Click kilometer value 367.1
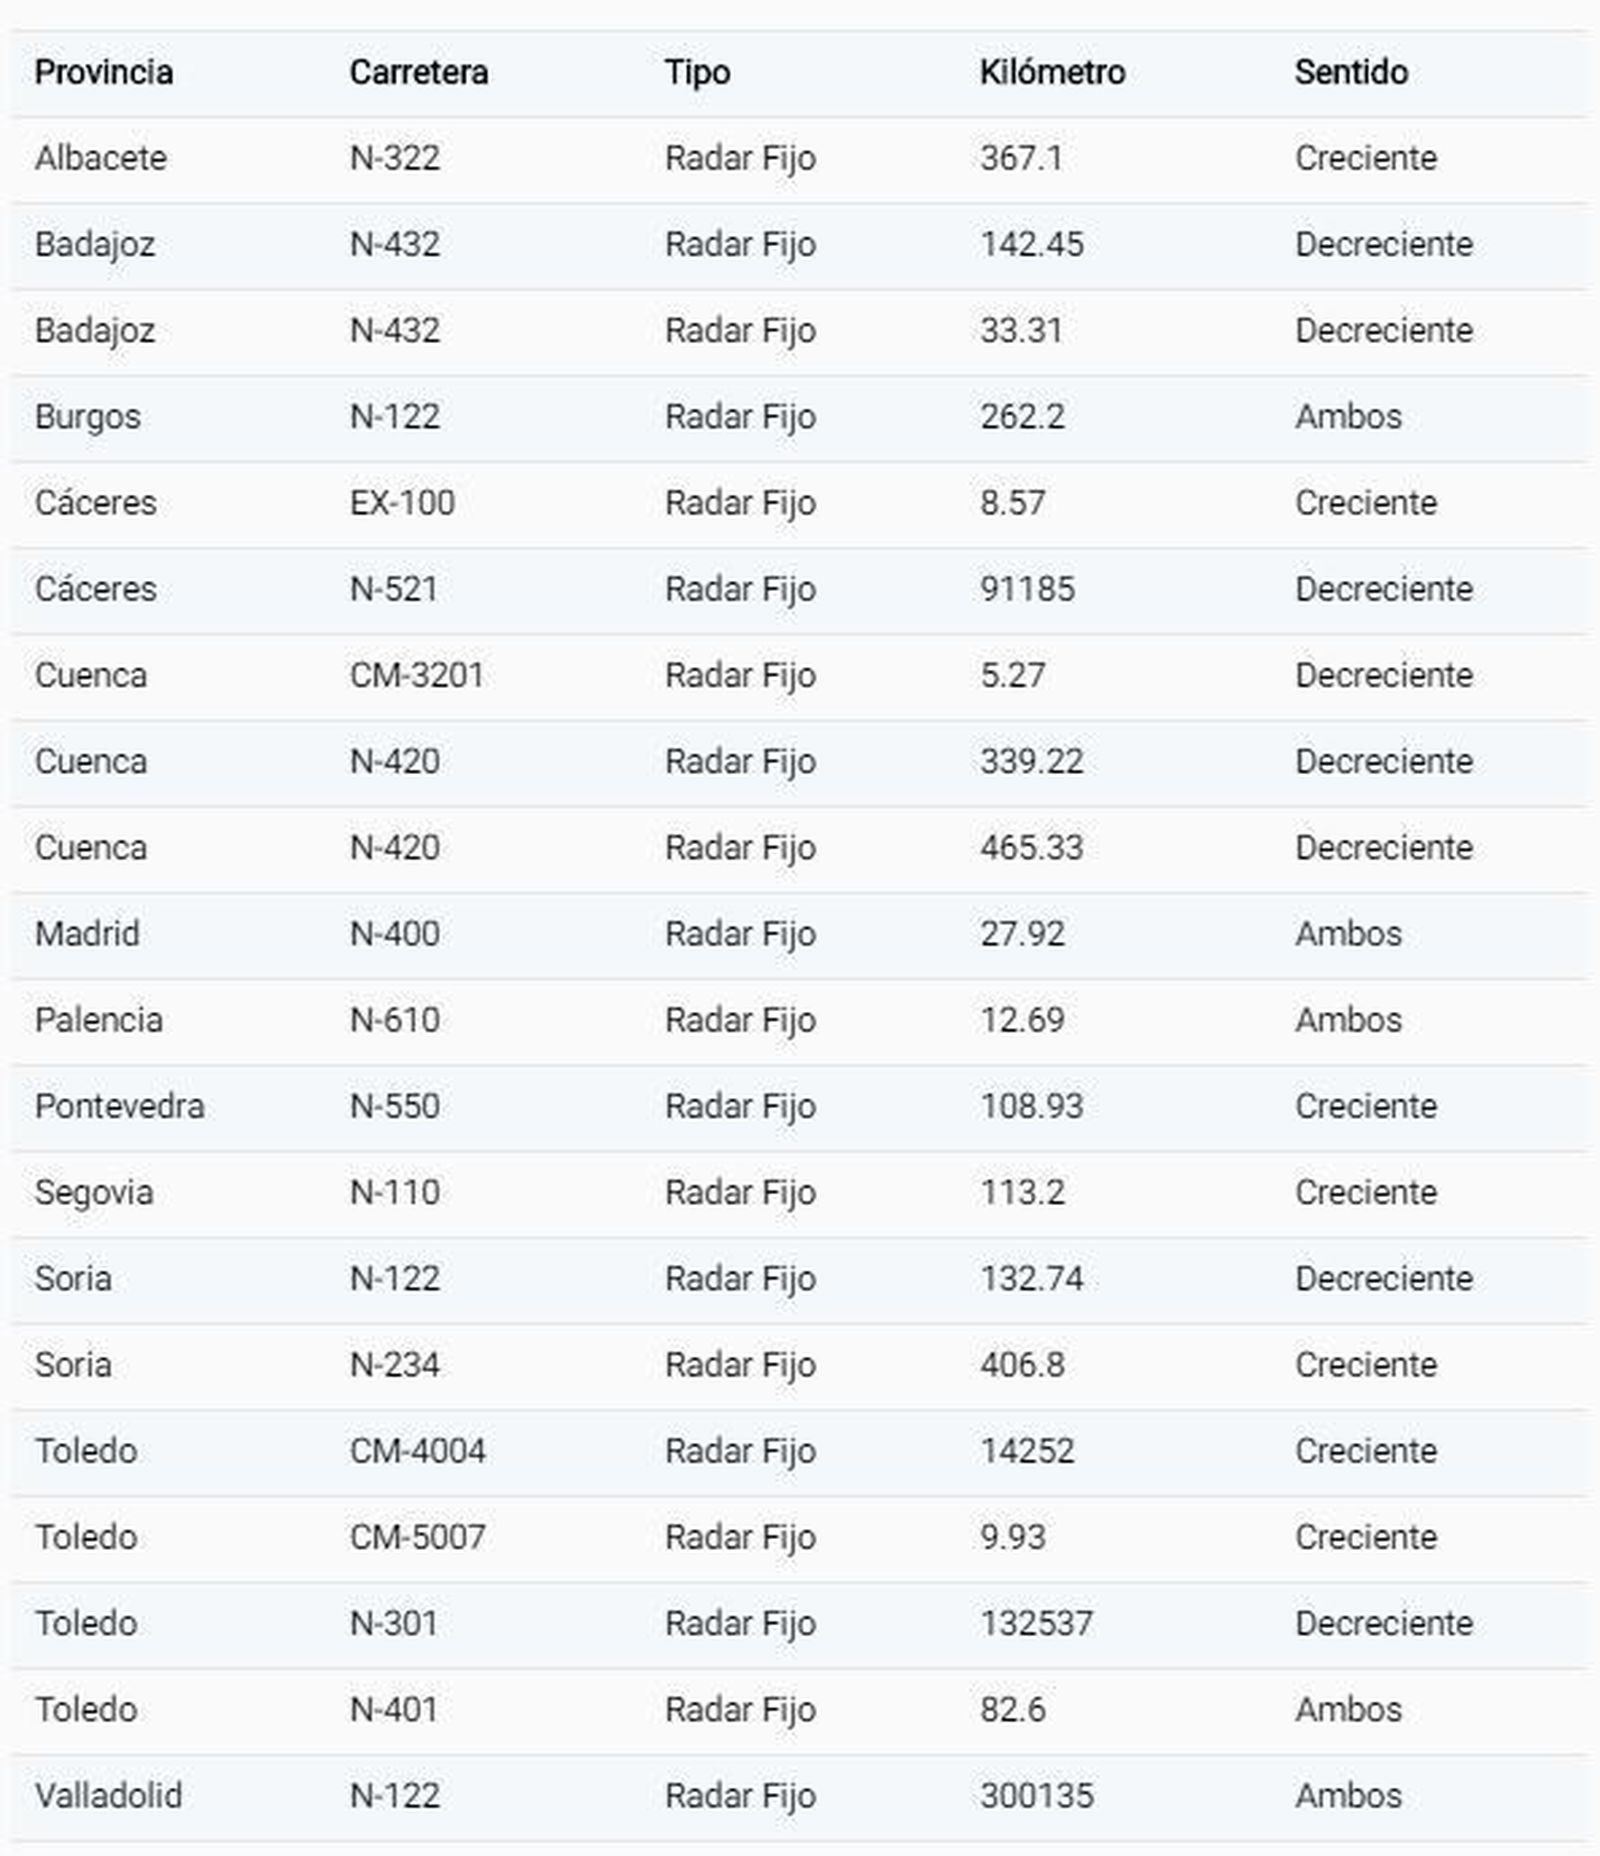Image resolution: width=1600 pixels, height=1856 pixels. [1020, 158]
